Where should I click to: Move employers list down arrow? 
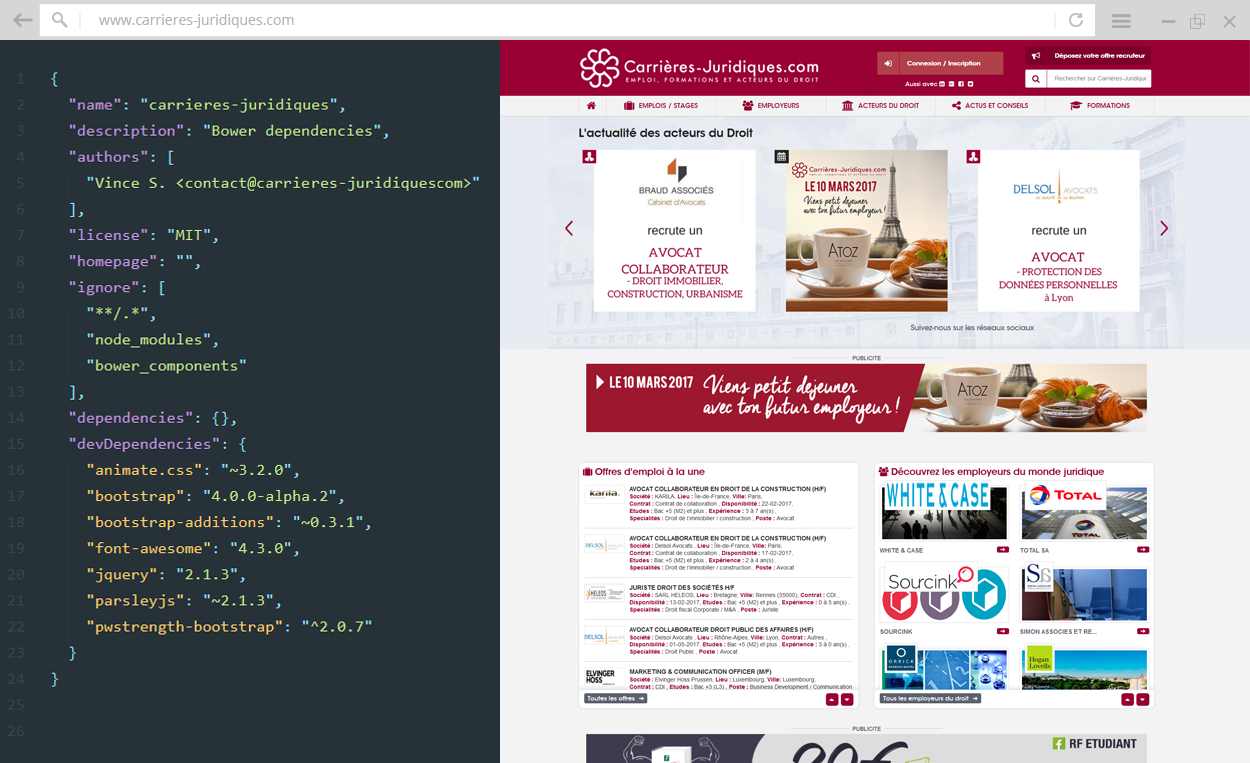[x=1143, y=700]
